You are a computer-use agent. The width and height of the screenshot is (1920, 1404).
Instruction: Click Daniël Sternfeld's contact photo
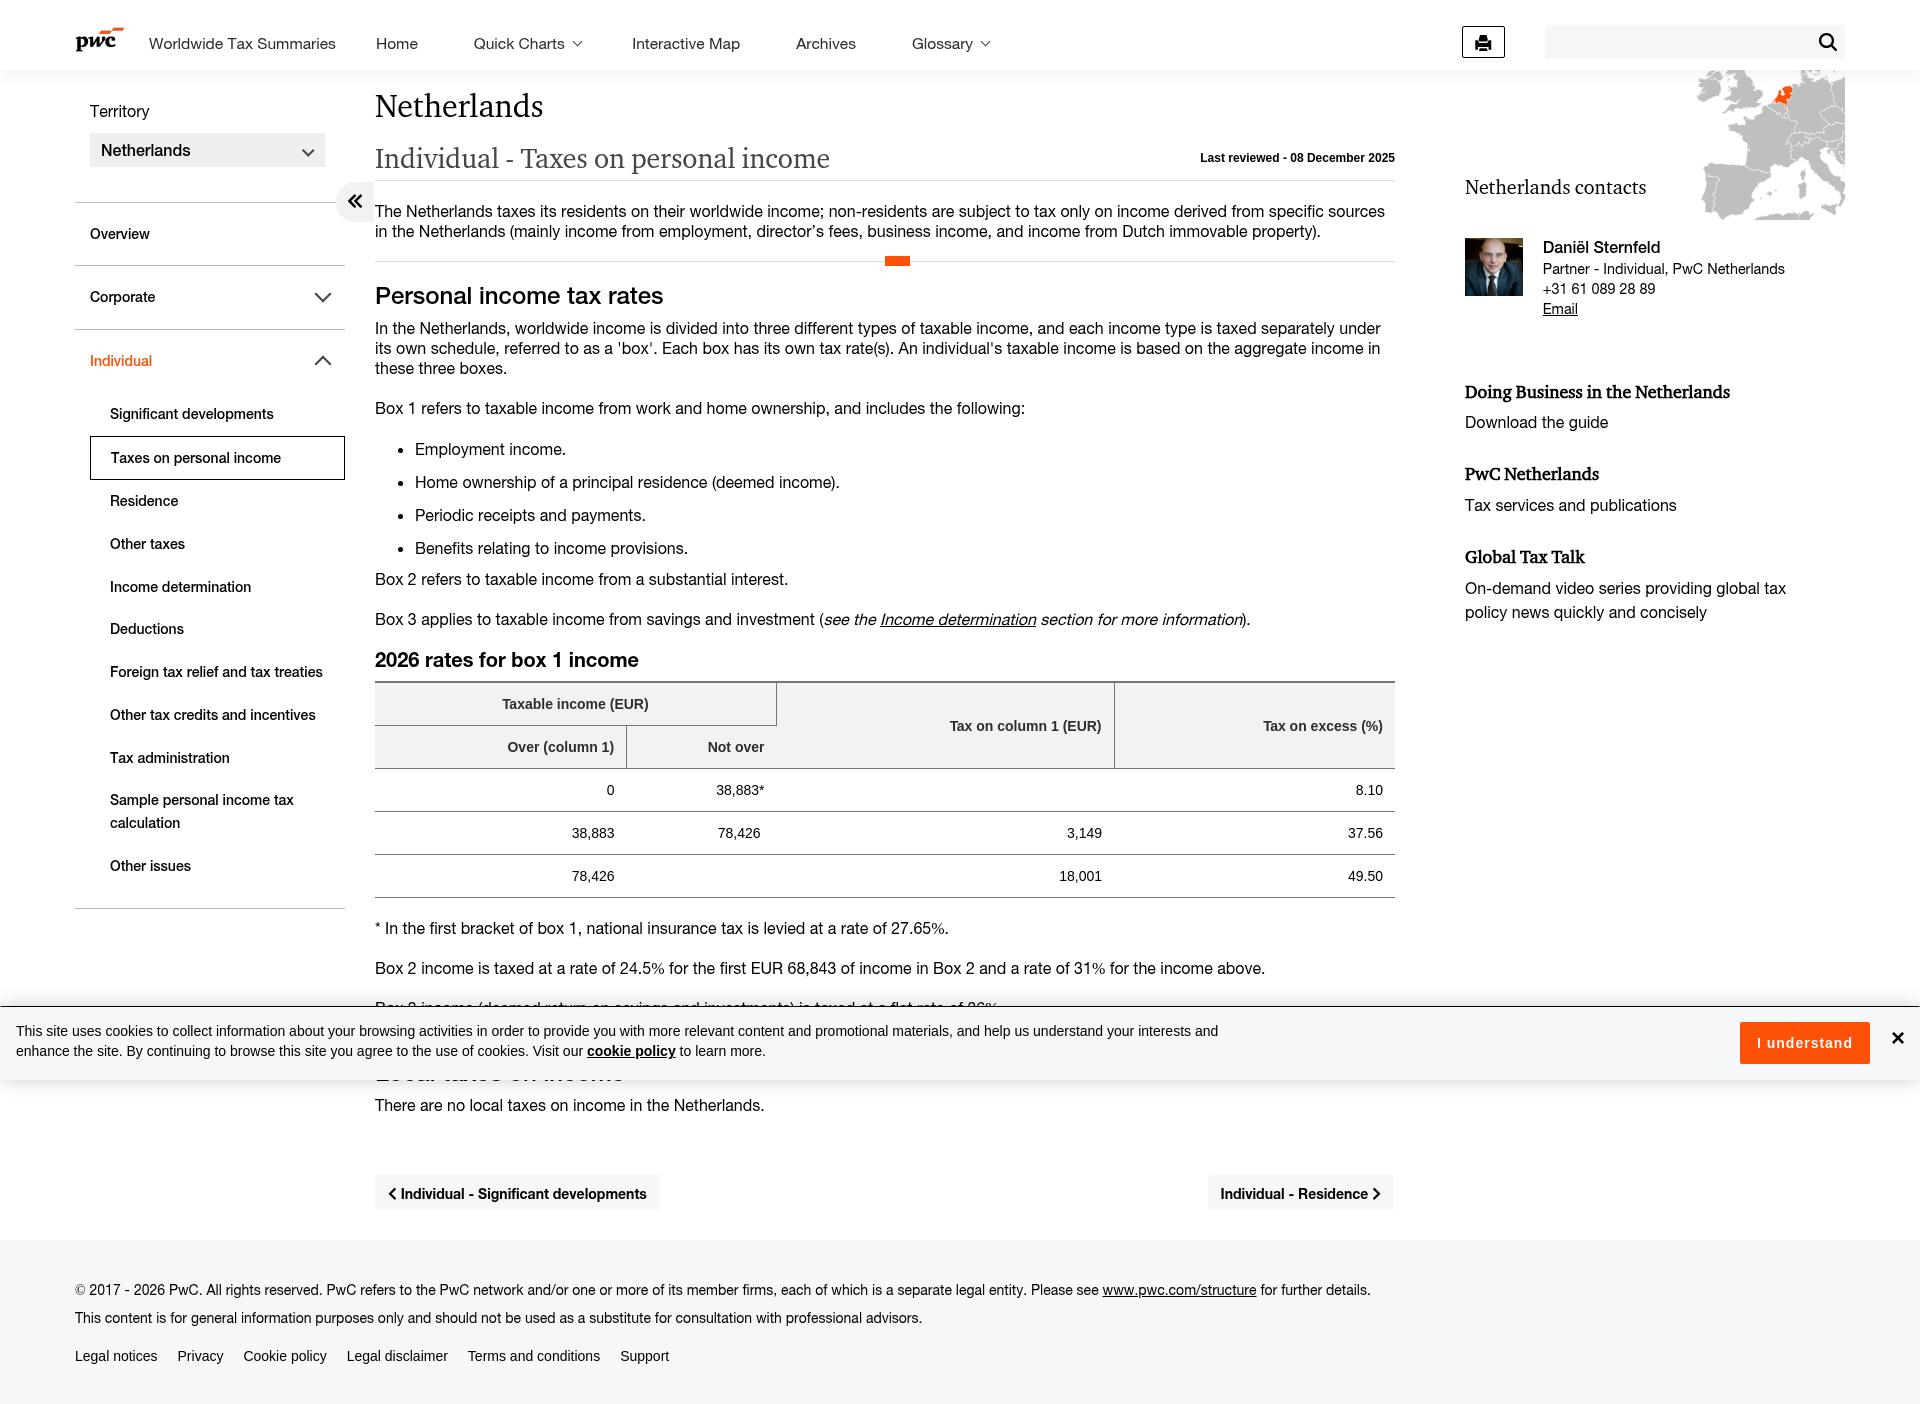coord(1493,267)
